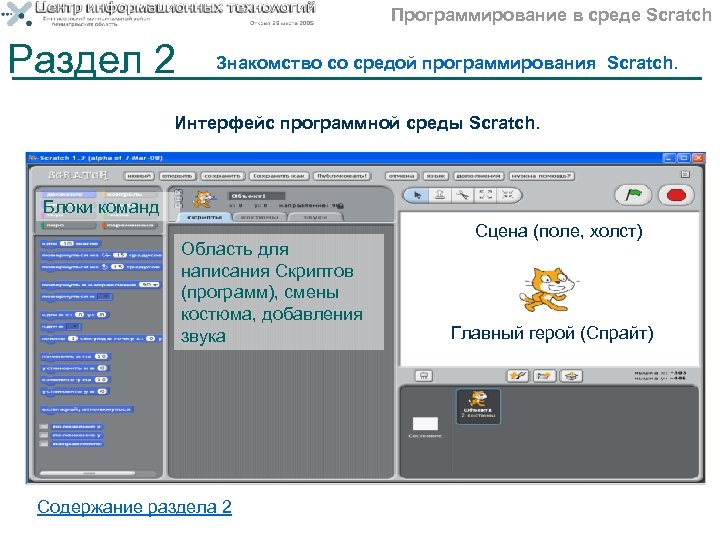720x540 pixels.
Task: Click degrees value in counterclockwise turn block
Action: pos(117,267)
